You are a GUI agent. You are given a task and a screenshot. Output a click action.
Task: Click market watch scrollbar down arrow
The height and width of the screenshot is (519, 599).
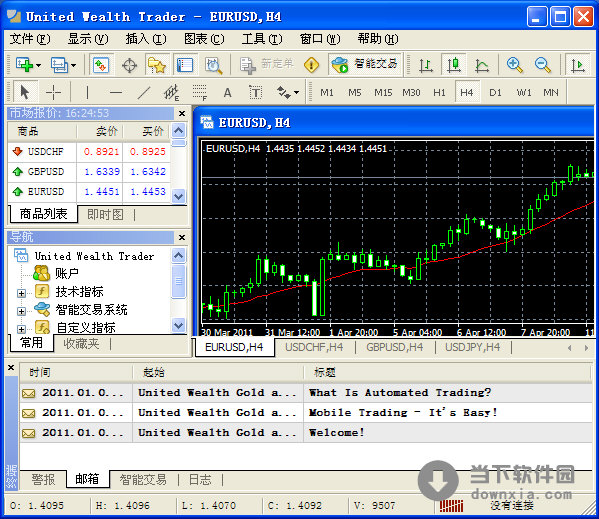click(178, 197)
